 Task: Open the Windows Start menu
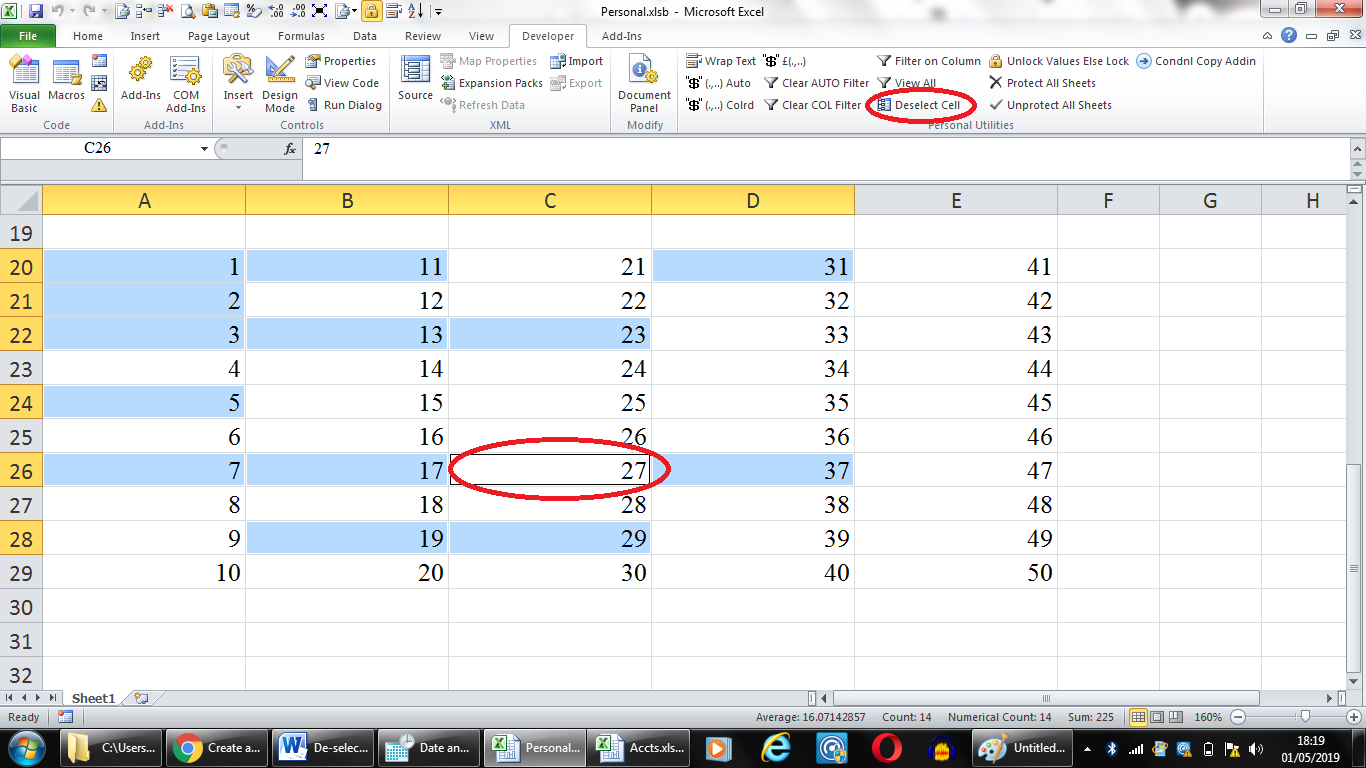[26, 747]
